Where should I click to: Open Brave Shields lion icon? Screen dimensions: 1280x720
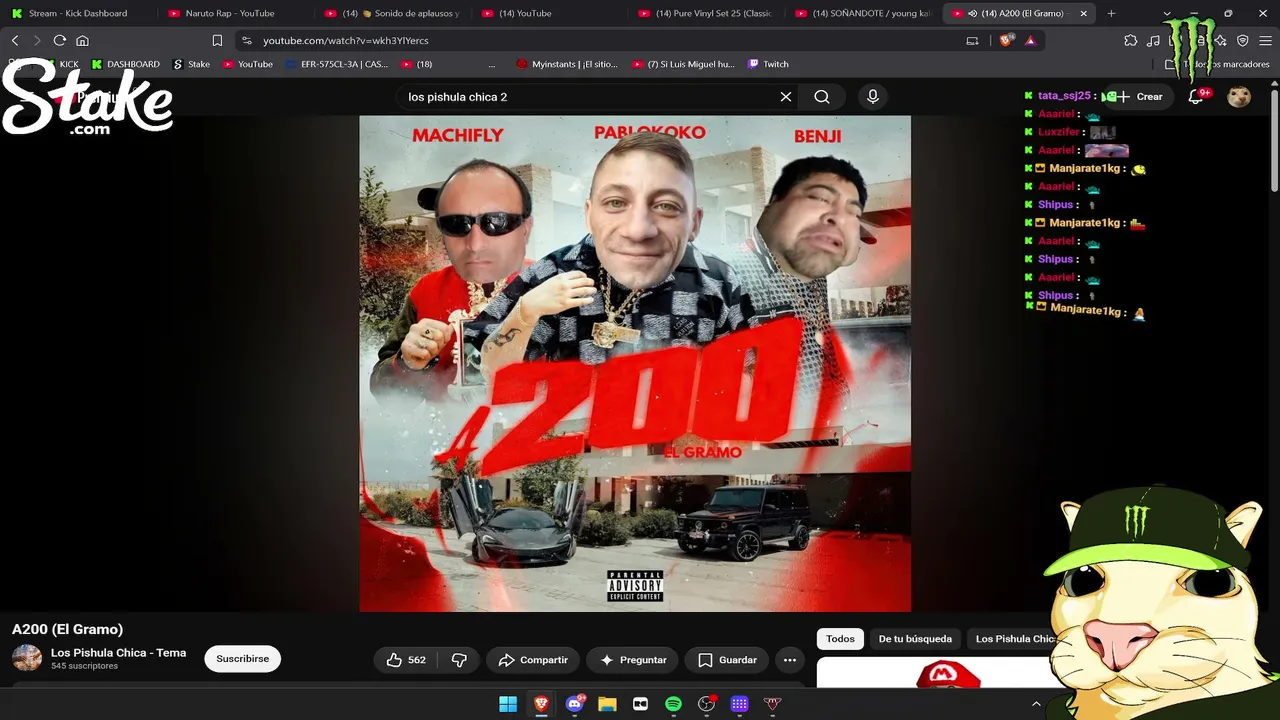coord(1007,41)
